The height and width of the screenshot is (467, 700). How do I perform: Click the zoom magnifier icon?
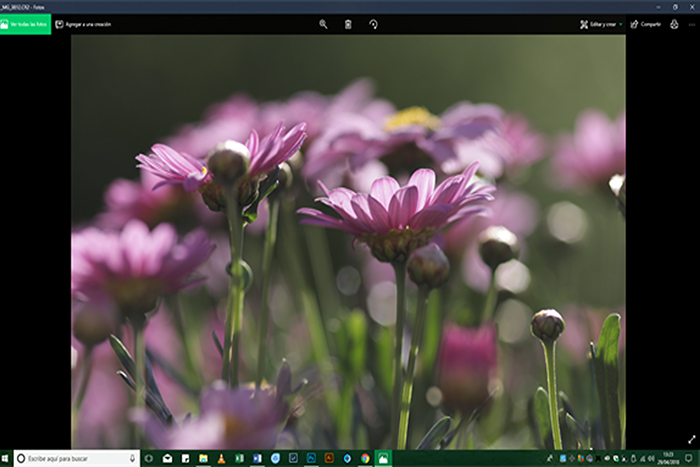pyautogui.click(x=323, y=24)
